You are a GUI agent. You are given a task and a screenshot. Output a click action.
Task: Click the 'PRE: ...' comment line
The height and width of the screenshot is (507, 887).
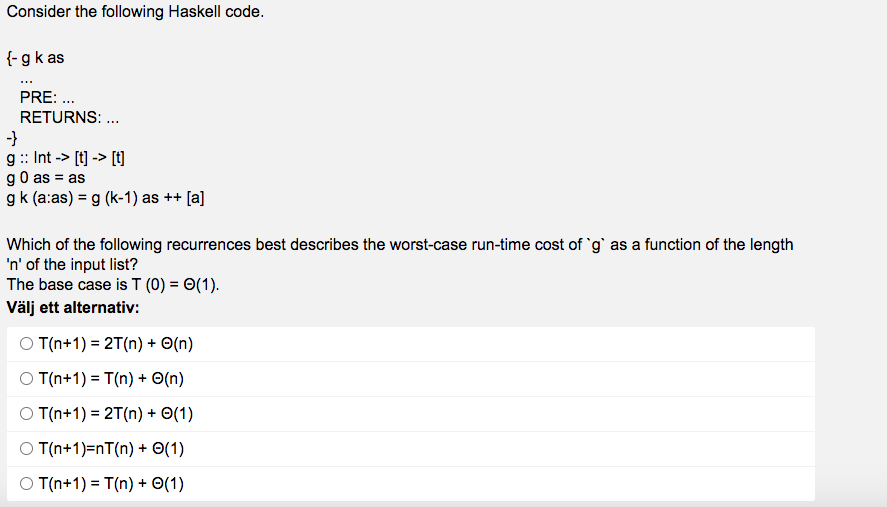(x=47, y=97)
